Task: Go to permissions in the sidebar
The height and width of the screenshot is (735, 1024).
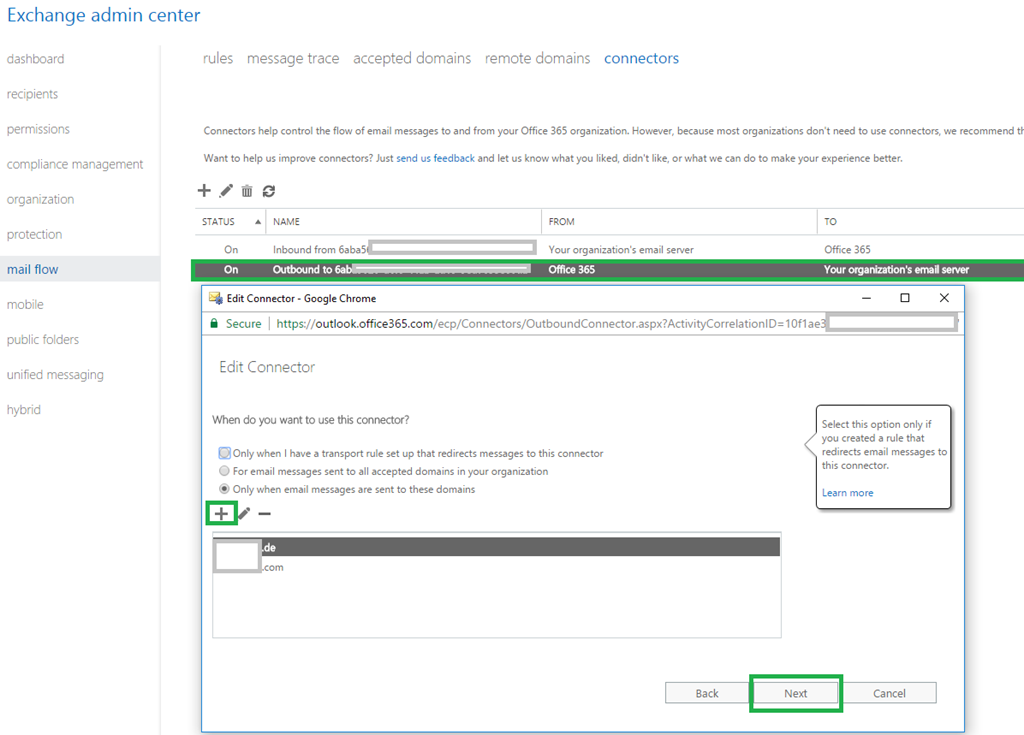Action: [39, 129]
